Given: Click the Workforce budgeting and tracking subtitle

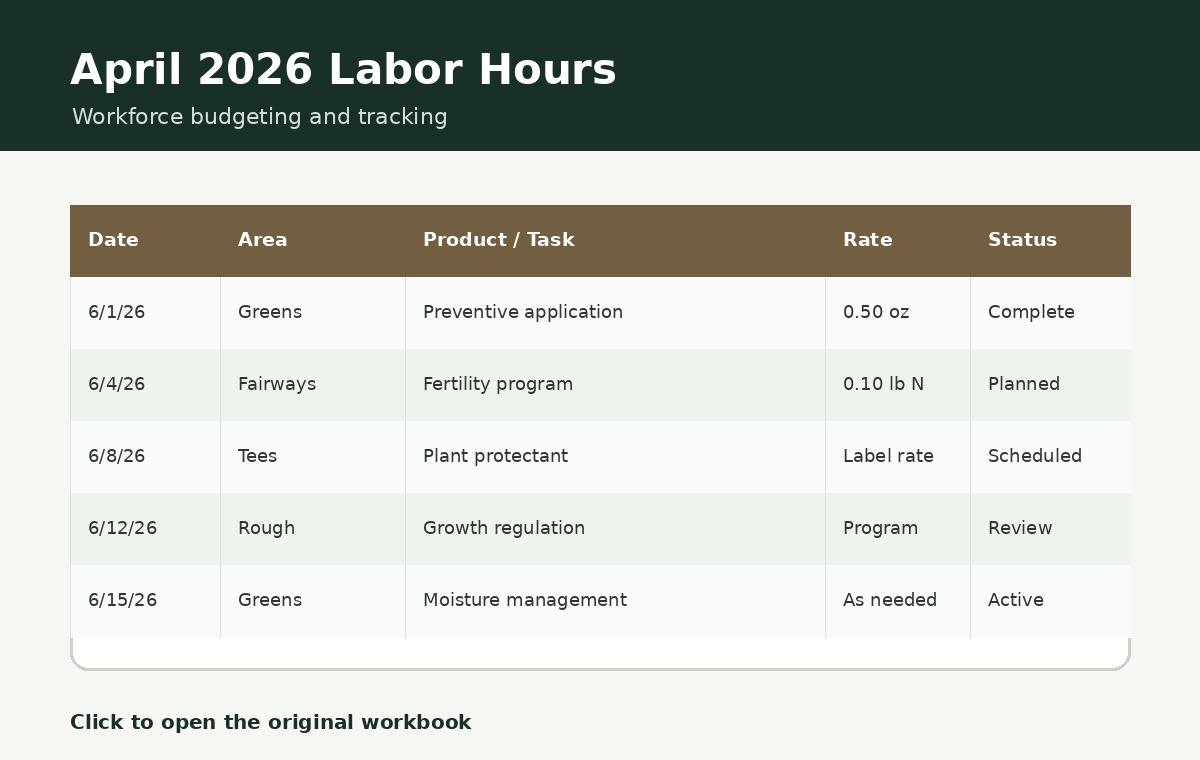Looking at the screenshot, I should pyautogui.click(x=260, y=117).
